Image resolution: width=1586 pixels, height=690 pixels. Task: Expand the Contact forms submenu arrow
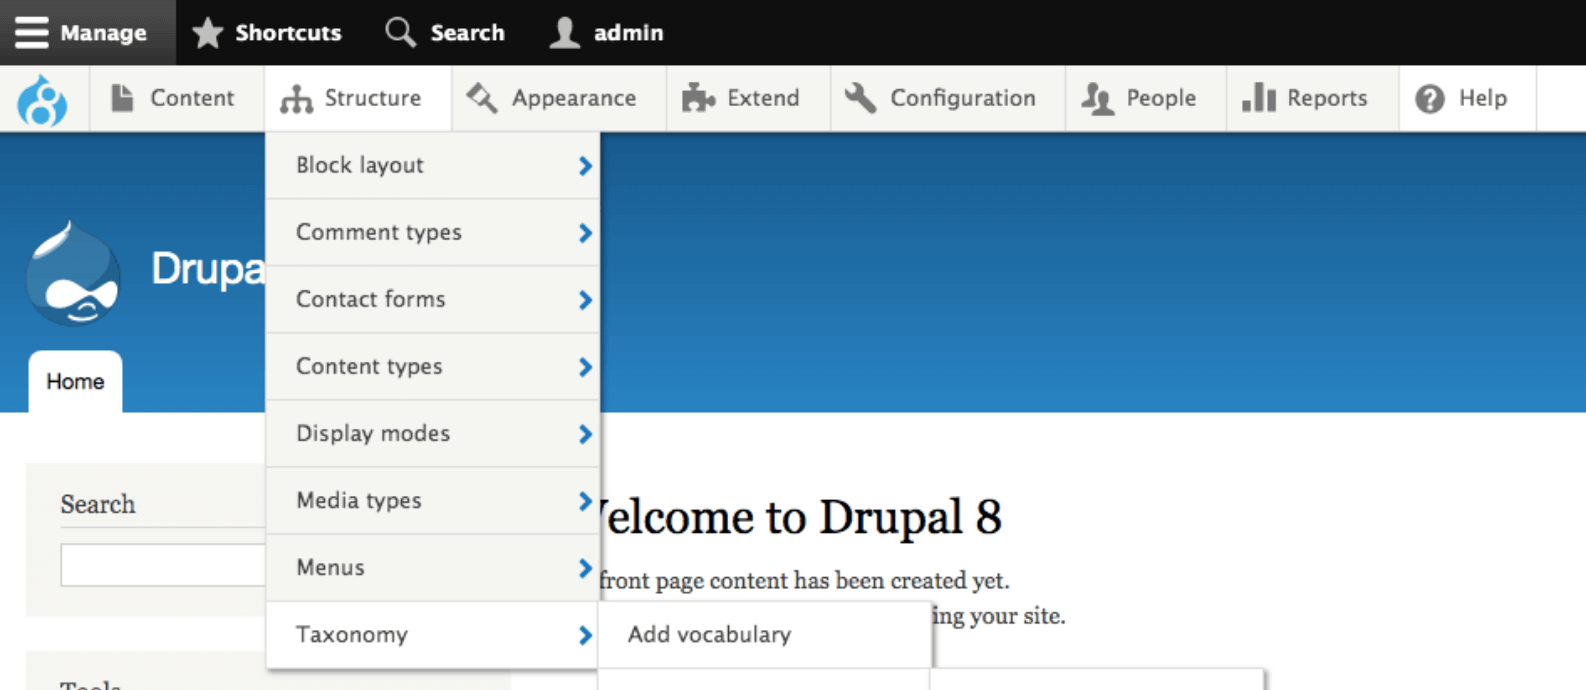click(585, 300)
